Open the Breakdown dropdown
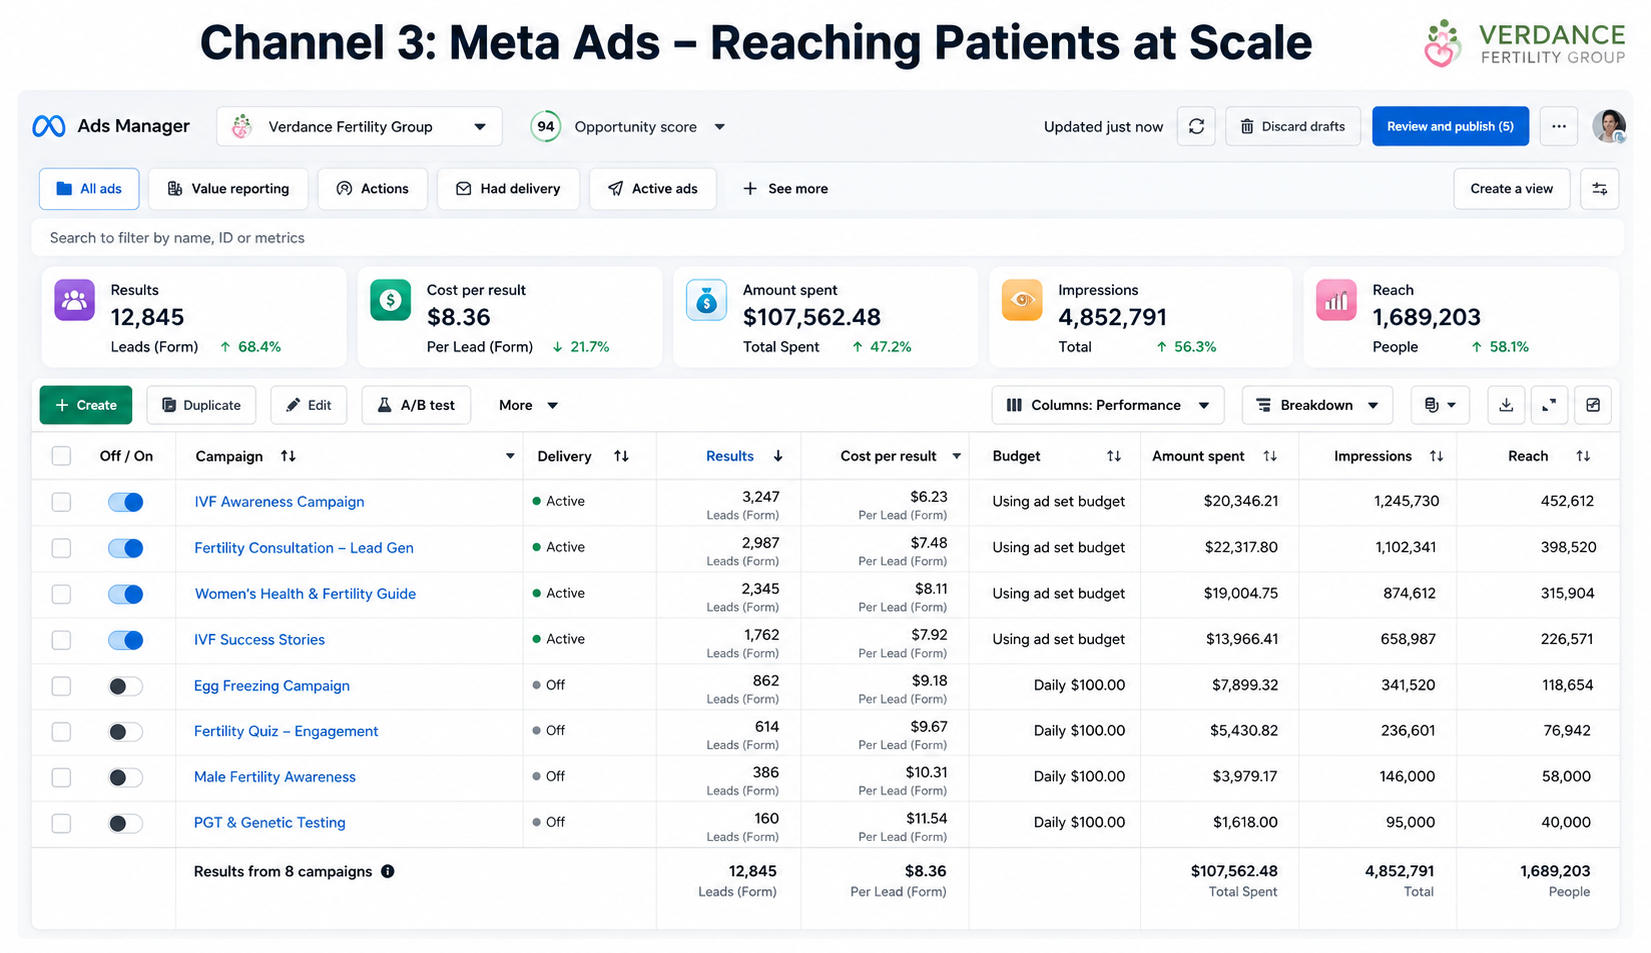1651x953 pixels. [x=1317, y=405]
